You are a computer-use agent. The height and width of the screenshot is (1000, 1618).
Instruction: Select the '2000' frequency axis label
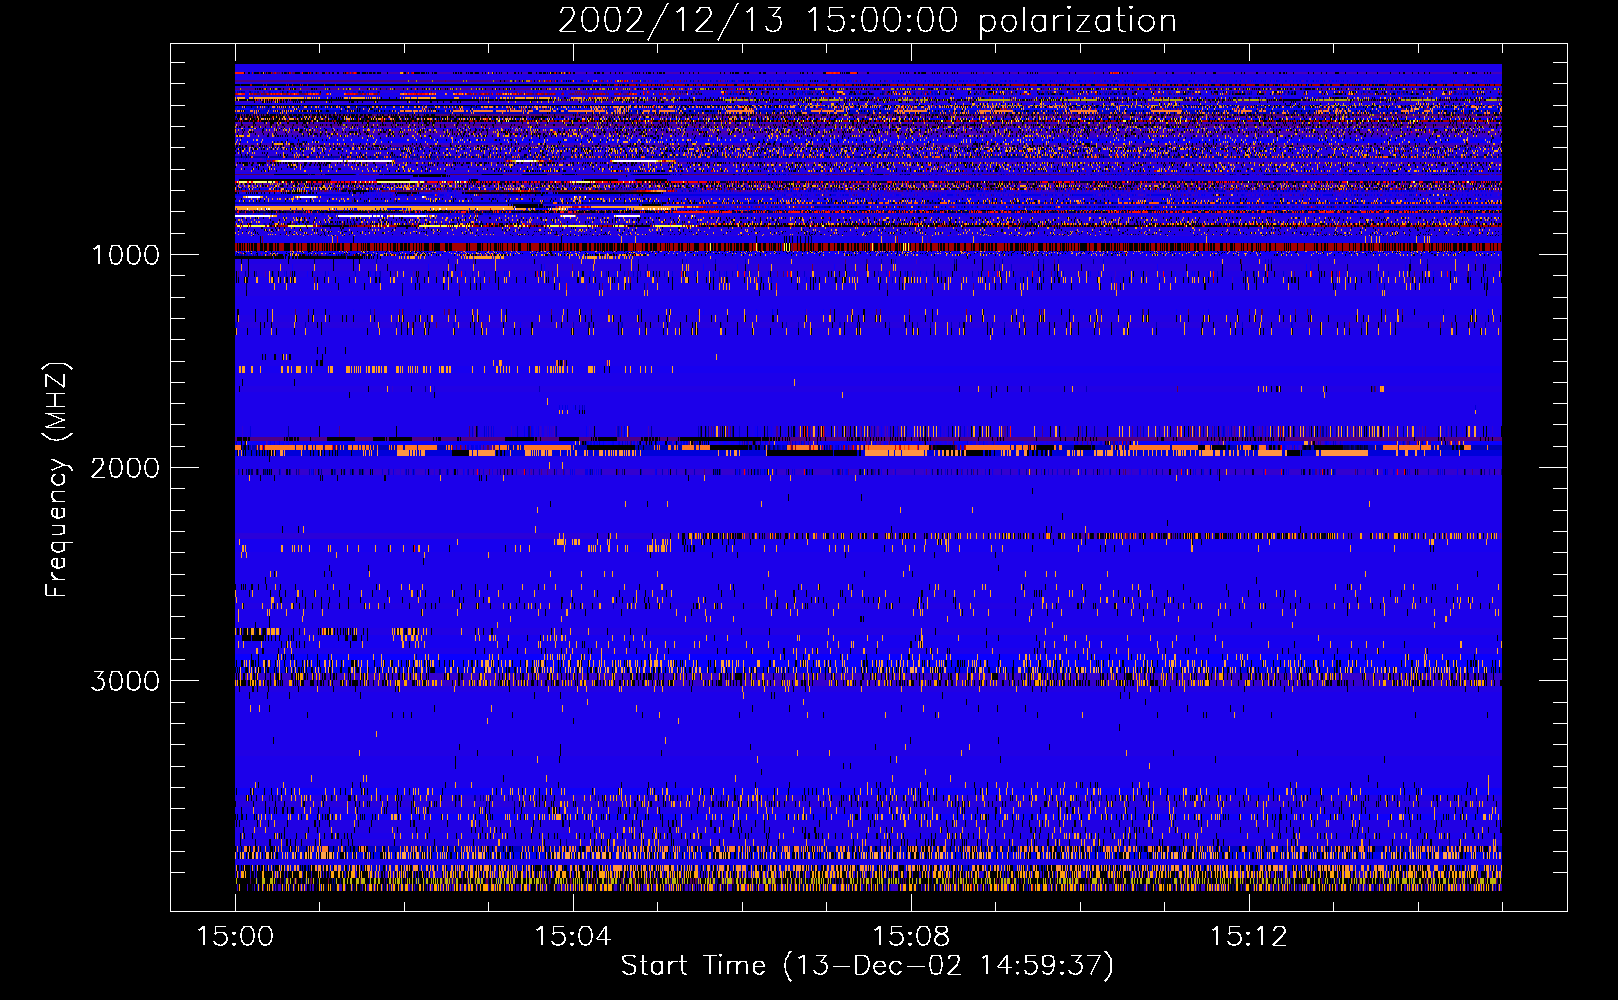125,468
